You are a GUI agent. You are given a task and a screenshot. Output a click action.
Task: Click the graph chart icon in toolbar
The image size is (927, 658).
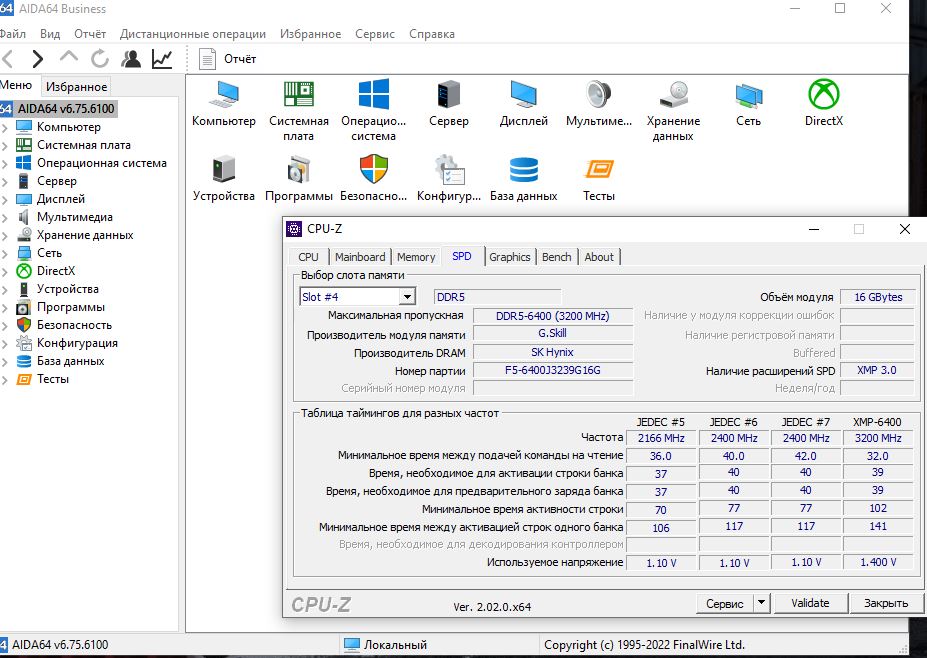(162, 59)
